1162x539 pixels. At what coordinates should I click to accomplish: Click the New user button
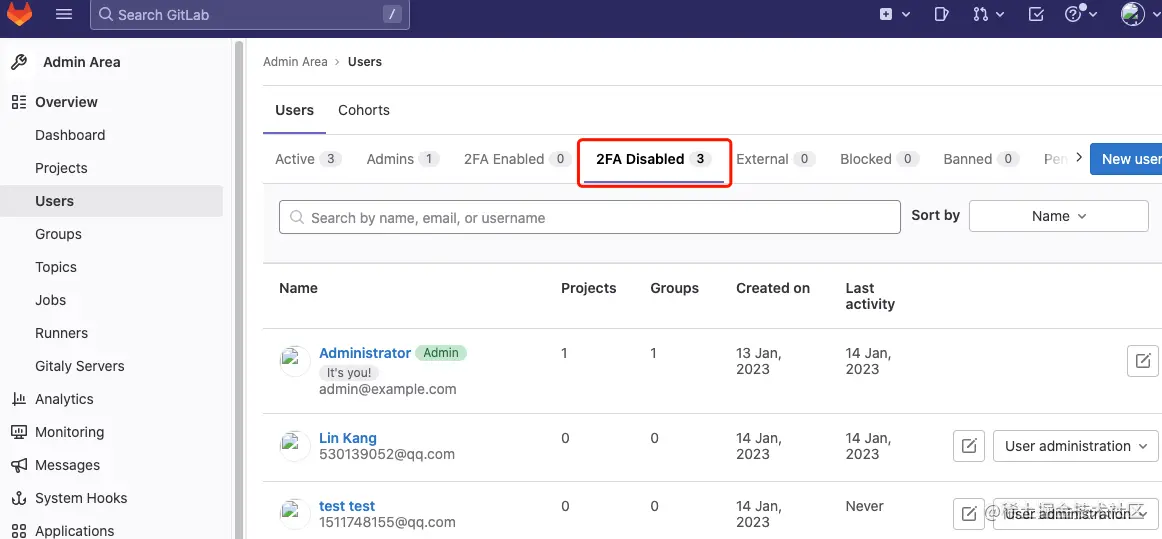click(x=1130, y=159)
